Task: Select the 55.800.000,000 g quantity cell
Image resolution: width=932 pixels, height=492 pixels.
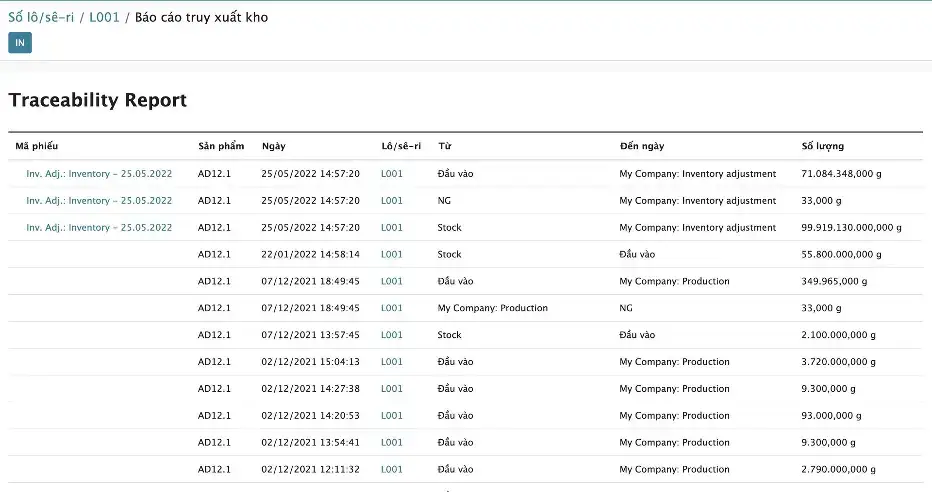Action: coord(840,255)
